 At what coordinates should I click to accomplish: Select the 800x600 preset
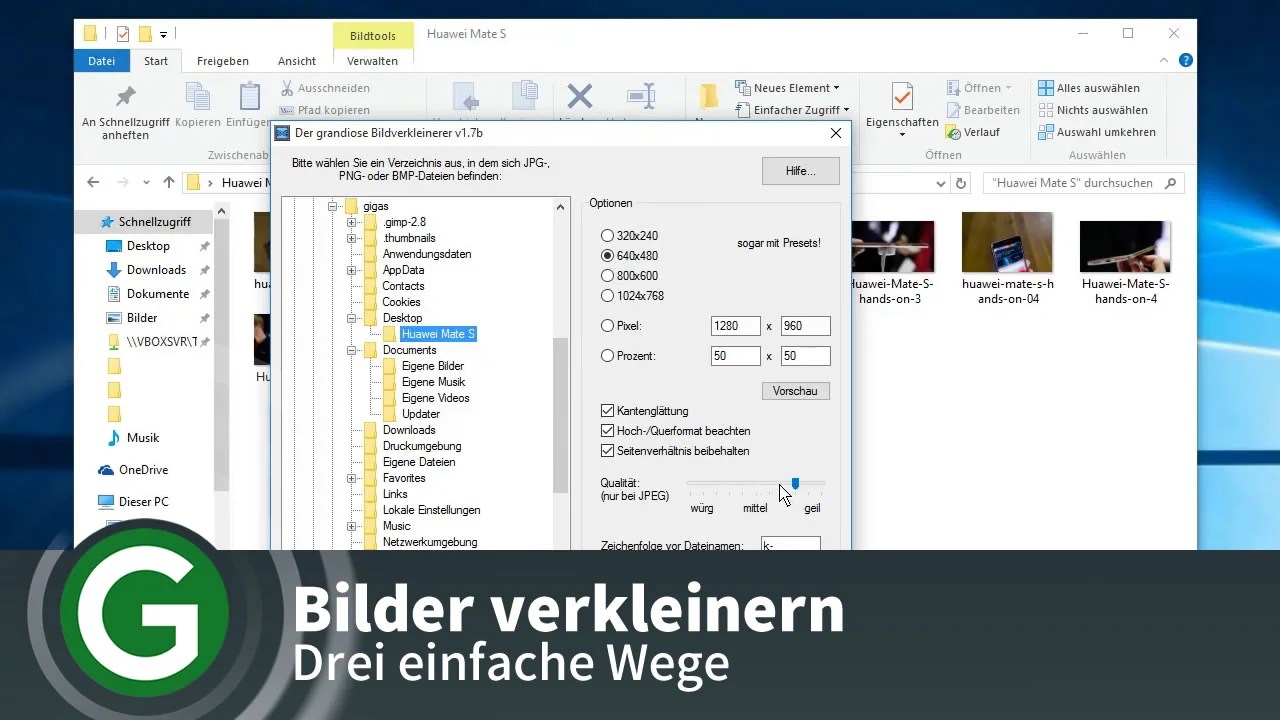click(607, 276)
